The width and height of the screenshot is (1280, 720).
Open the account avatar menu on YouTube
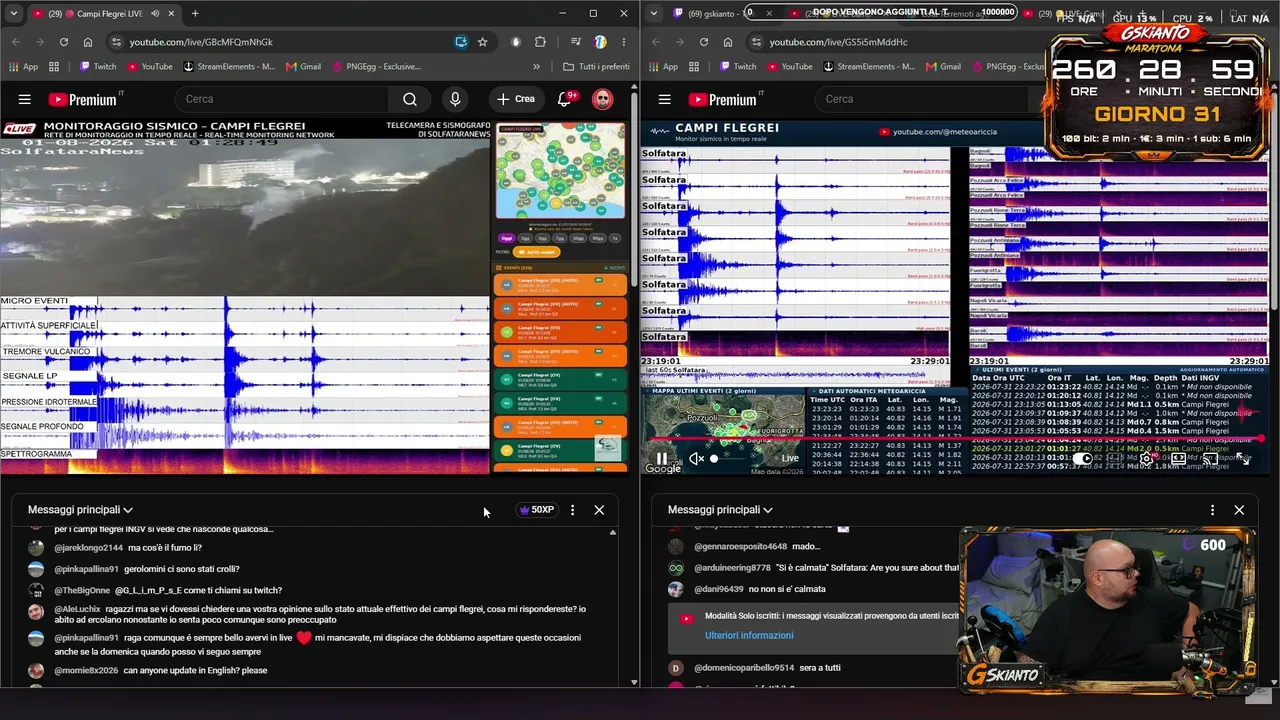602,99
